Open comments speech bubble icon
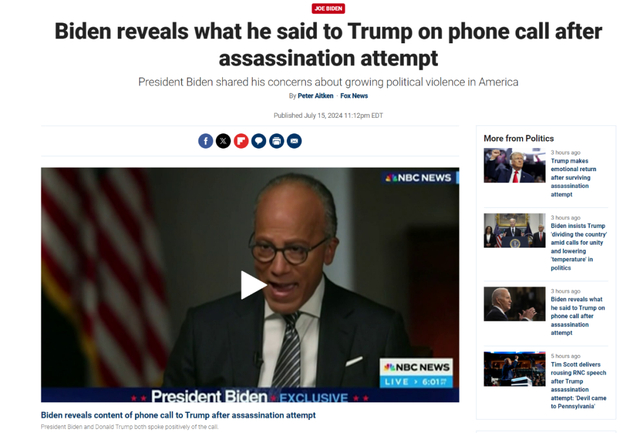The height and width of the screenshot is (433, 640). click(259, 141)
